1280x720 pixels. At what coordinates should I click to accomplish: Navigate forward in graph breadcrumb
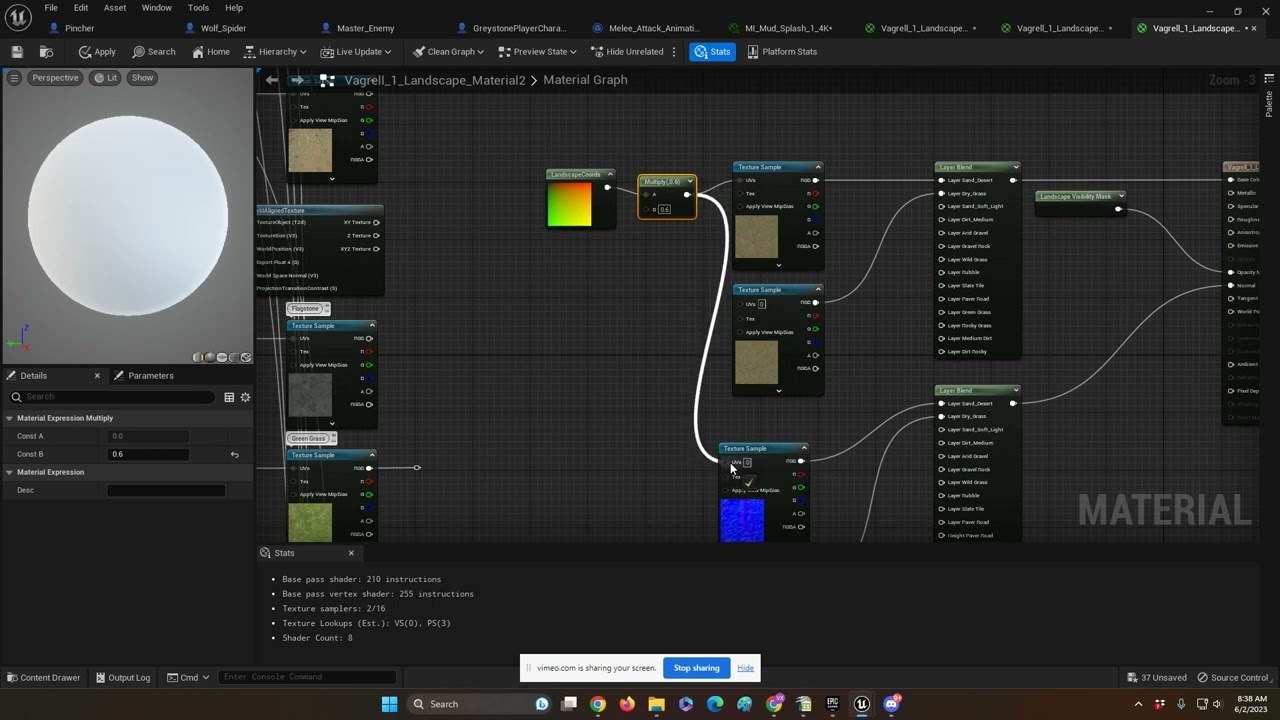click(x=296, y=80)
